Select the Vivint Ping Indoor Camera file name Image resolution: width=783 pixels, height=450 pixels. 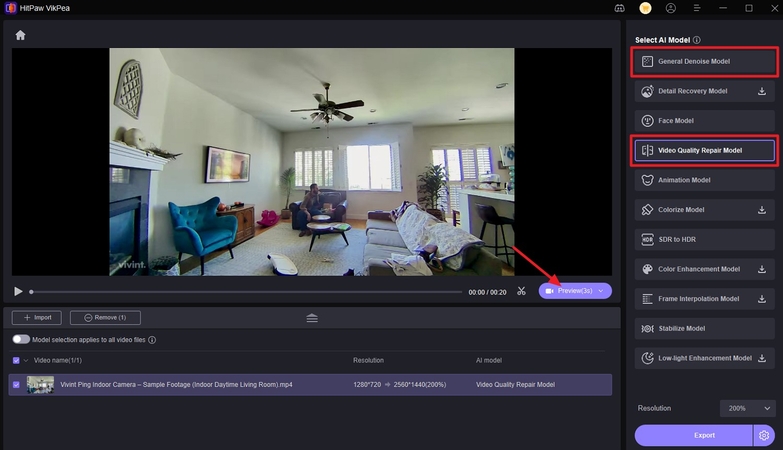tap(176, 385)
